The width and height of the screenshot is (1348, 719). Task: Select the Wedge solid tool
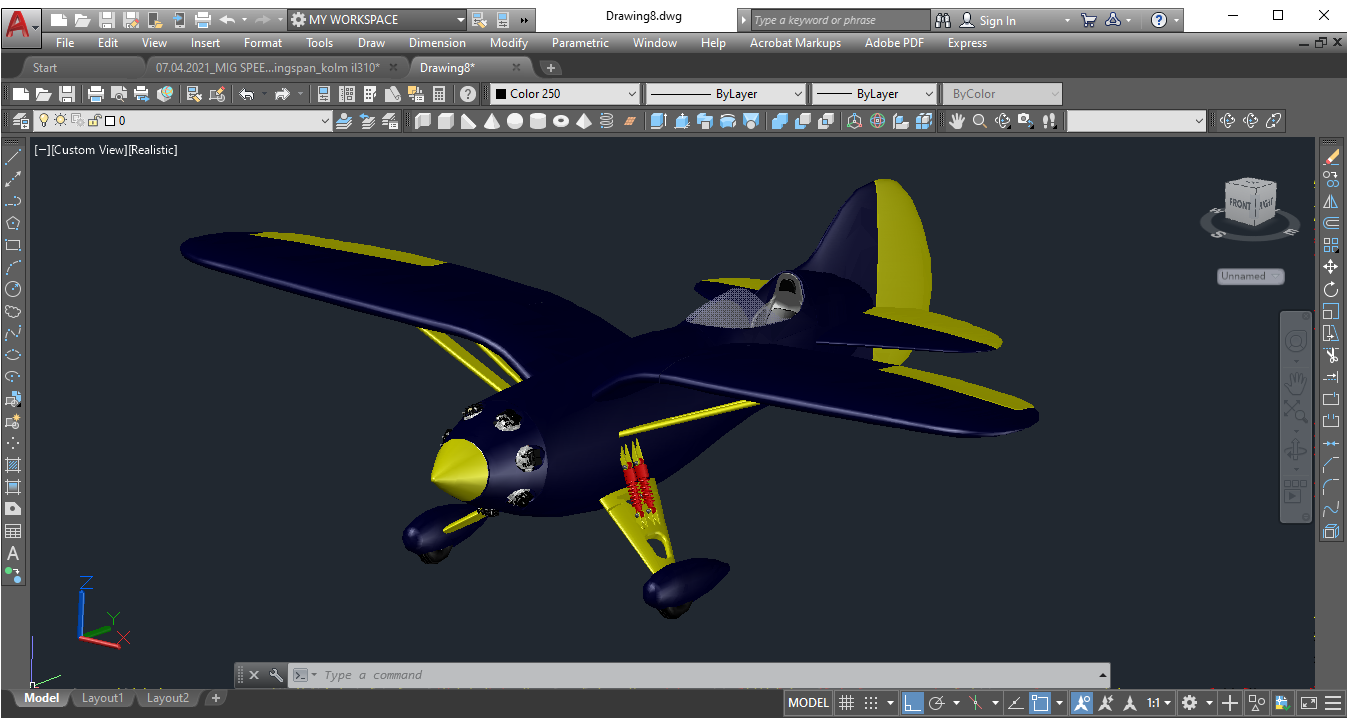[x=467, y=121]
